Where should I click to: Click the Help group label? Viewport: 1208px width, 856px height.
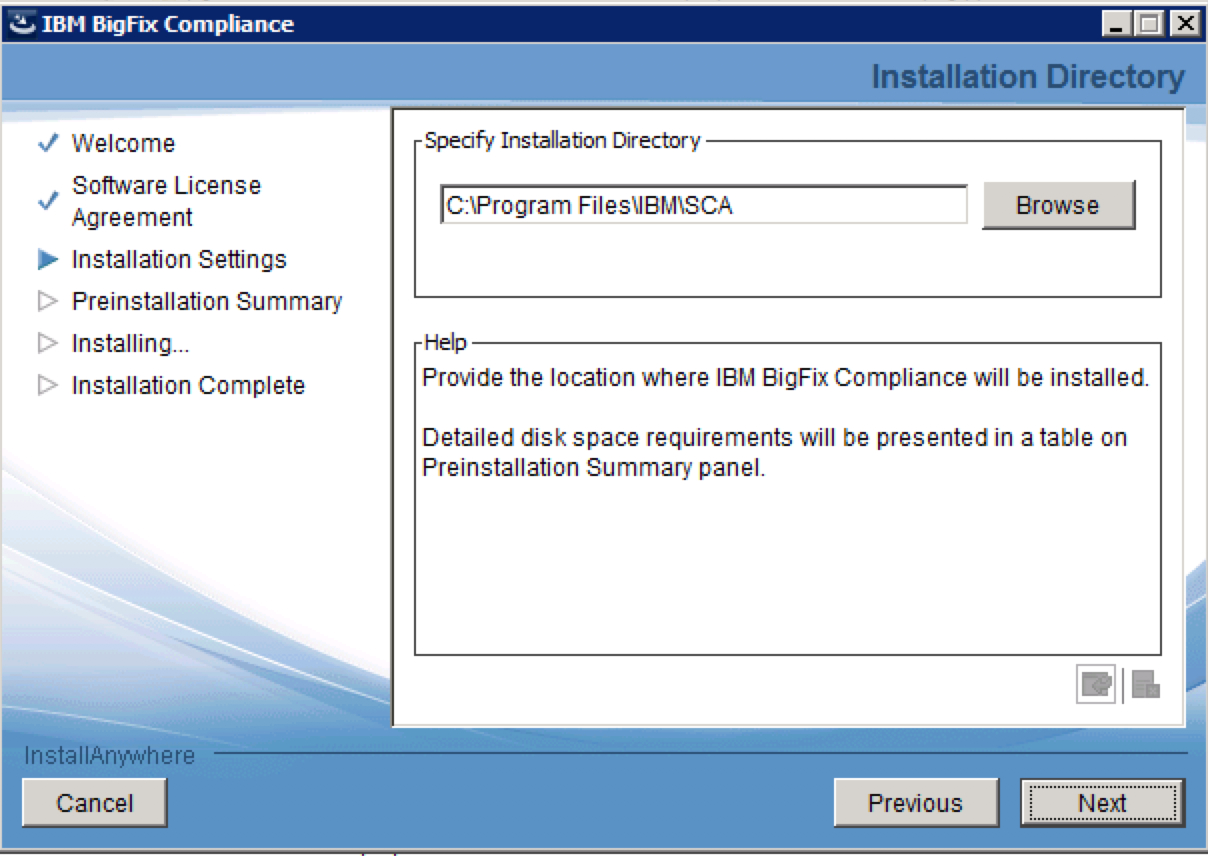pyautogui.click(x=445, y=342)
